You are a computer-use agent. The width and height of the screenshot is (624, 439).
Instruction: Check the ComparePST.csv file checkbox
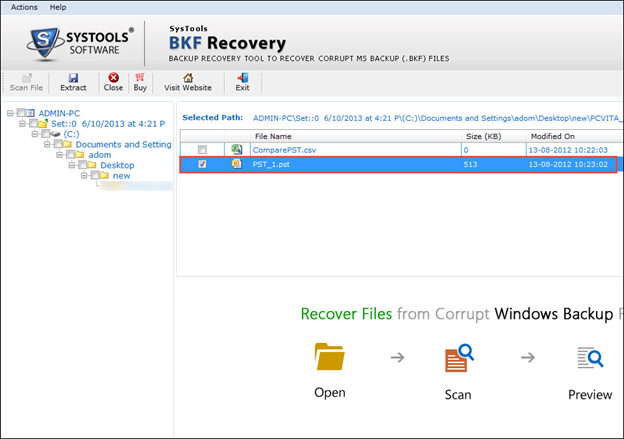pyautogui.click(x=202, y=150)
